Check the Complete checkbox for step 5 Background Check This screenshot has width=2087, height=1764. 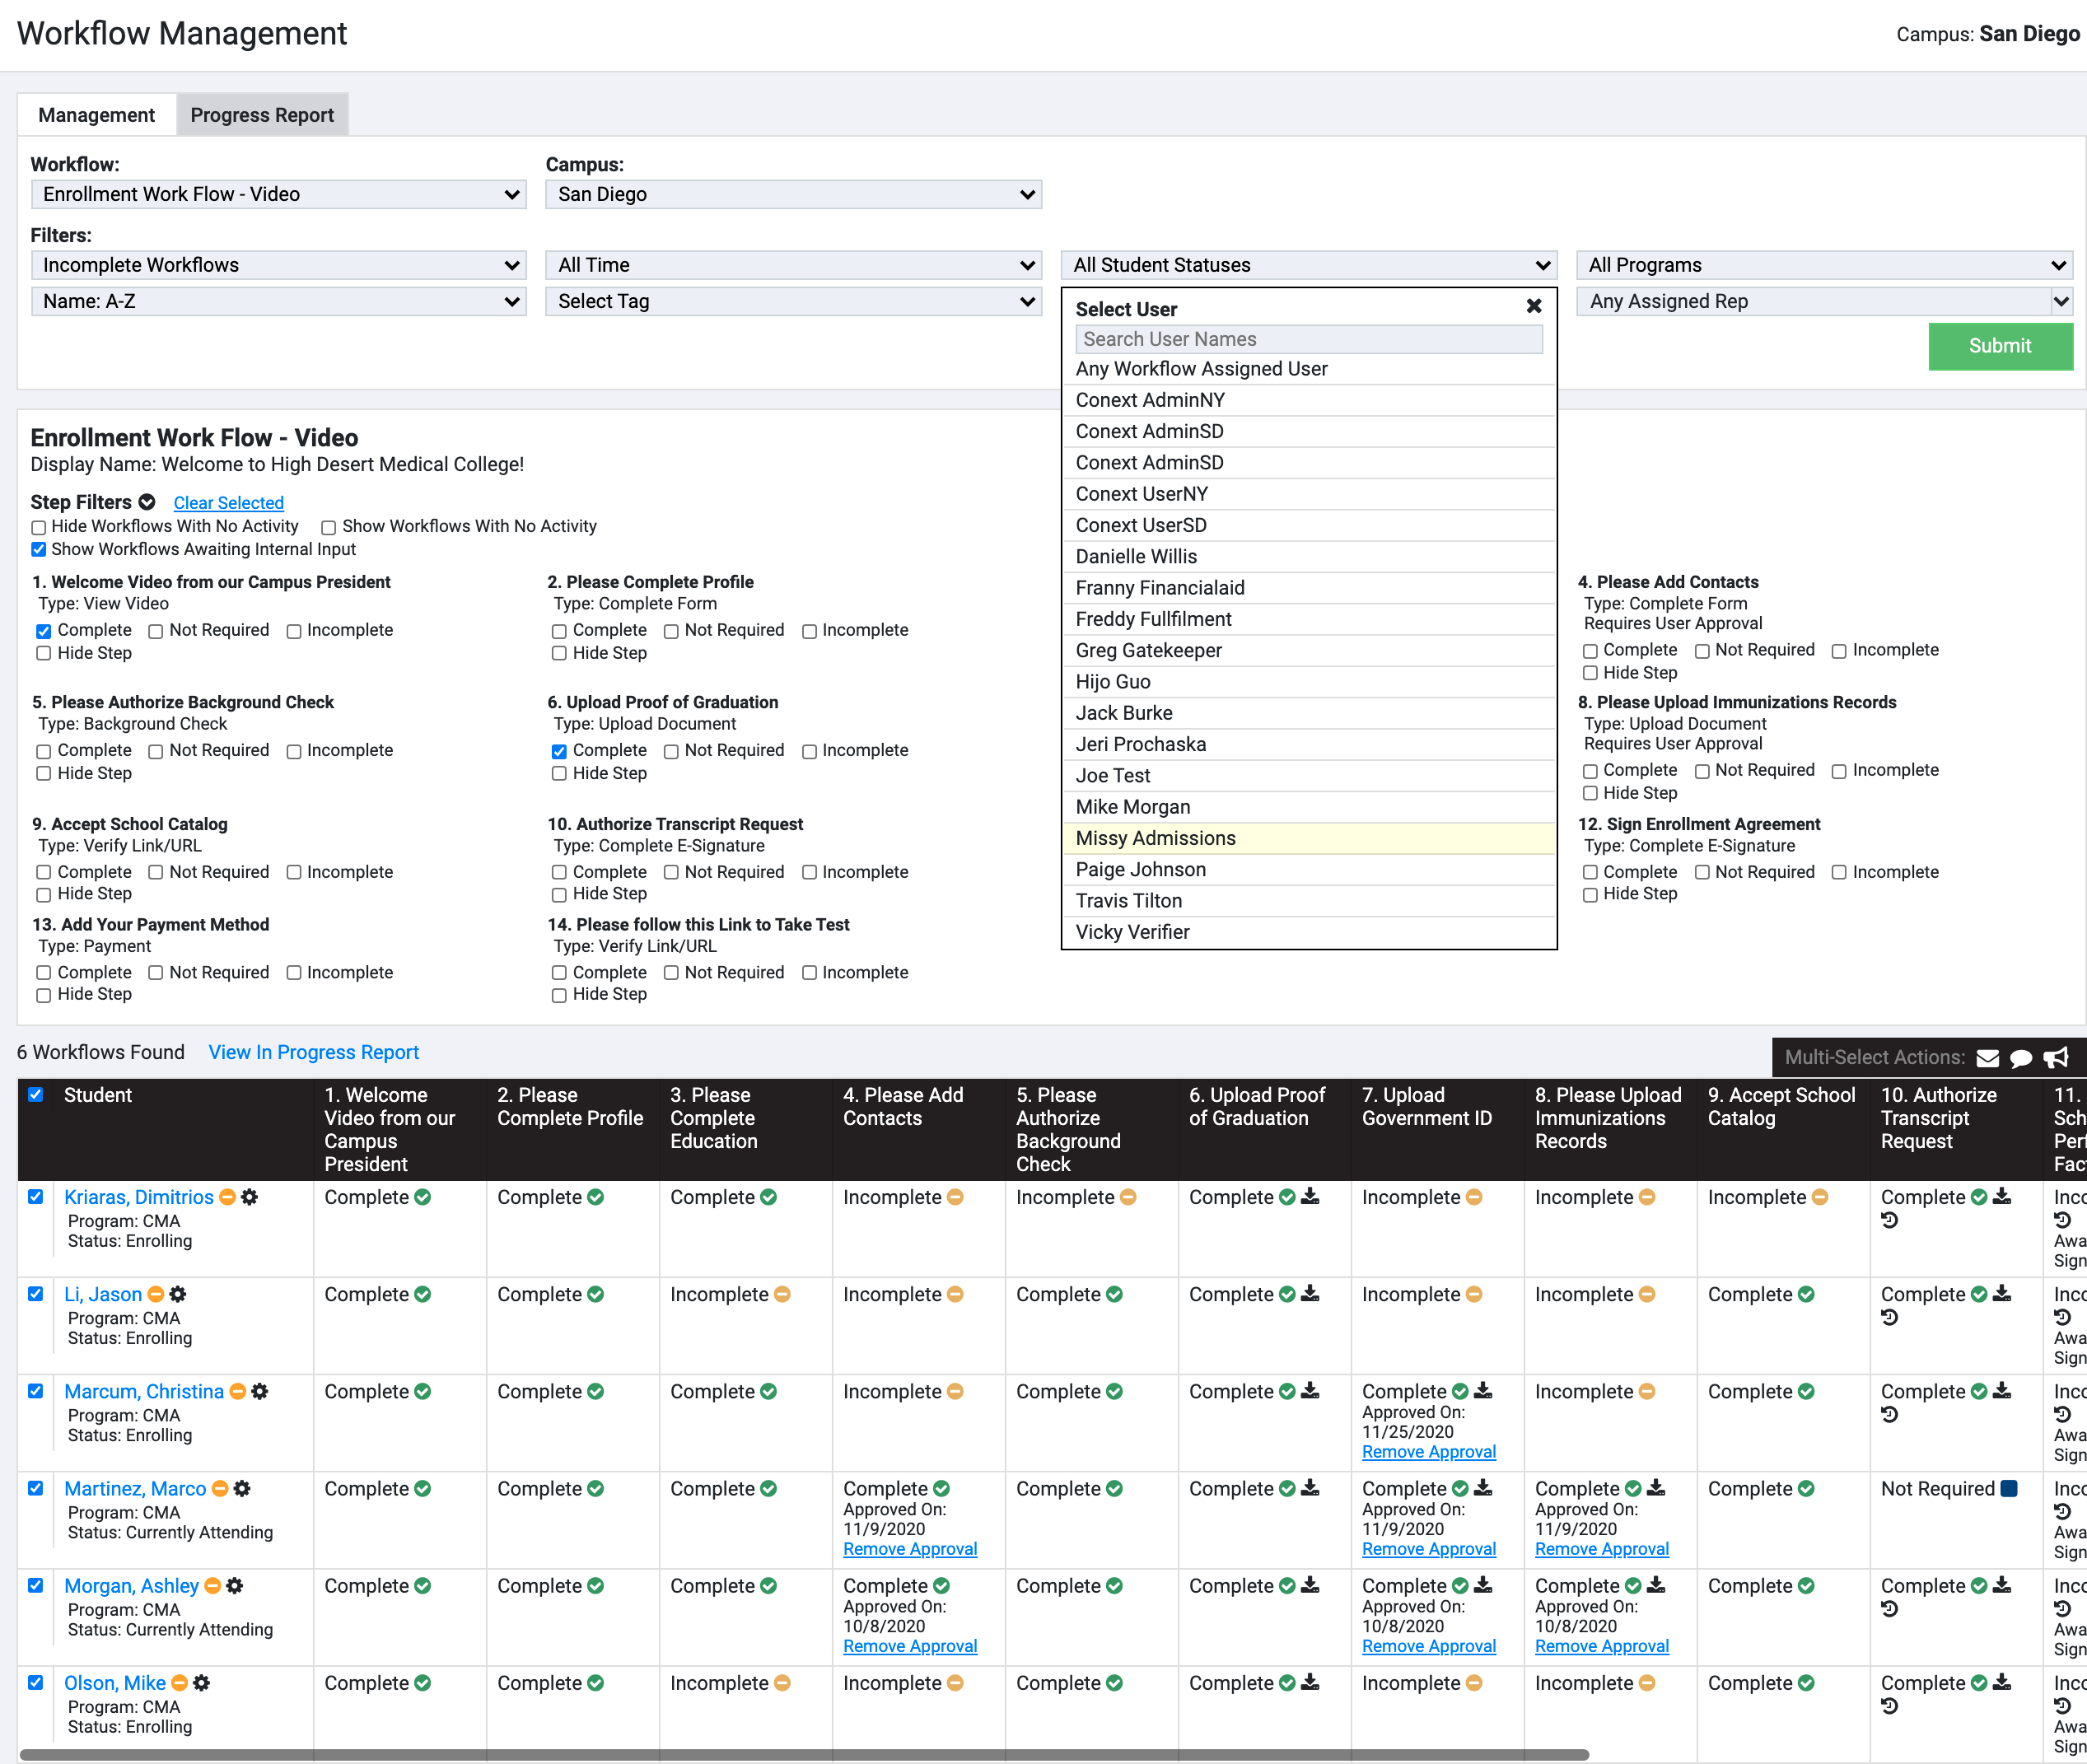tap(43, 750)
